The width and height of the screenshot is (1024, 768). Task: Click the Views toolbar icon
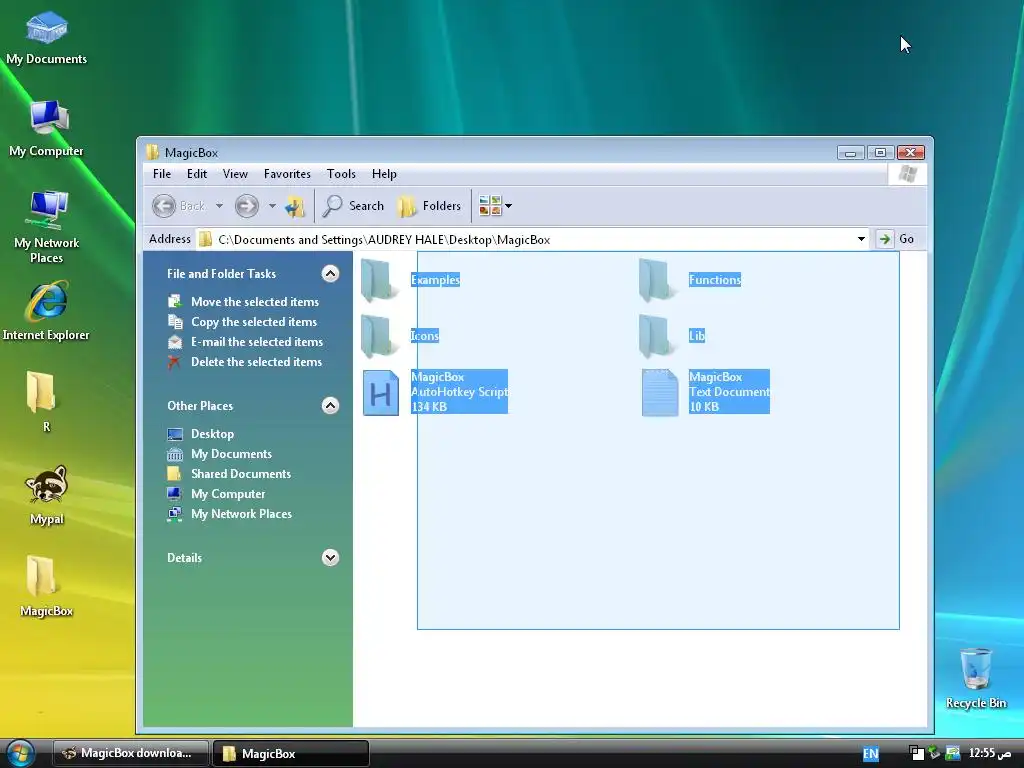click(490, 206)
